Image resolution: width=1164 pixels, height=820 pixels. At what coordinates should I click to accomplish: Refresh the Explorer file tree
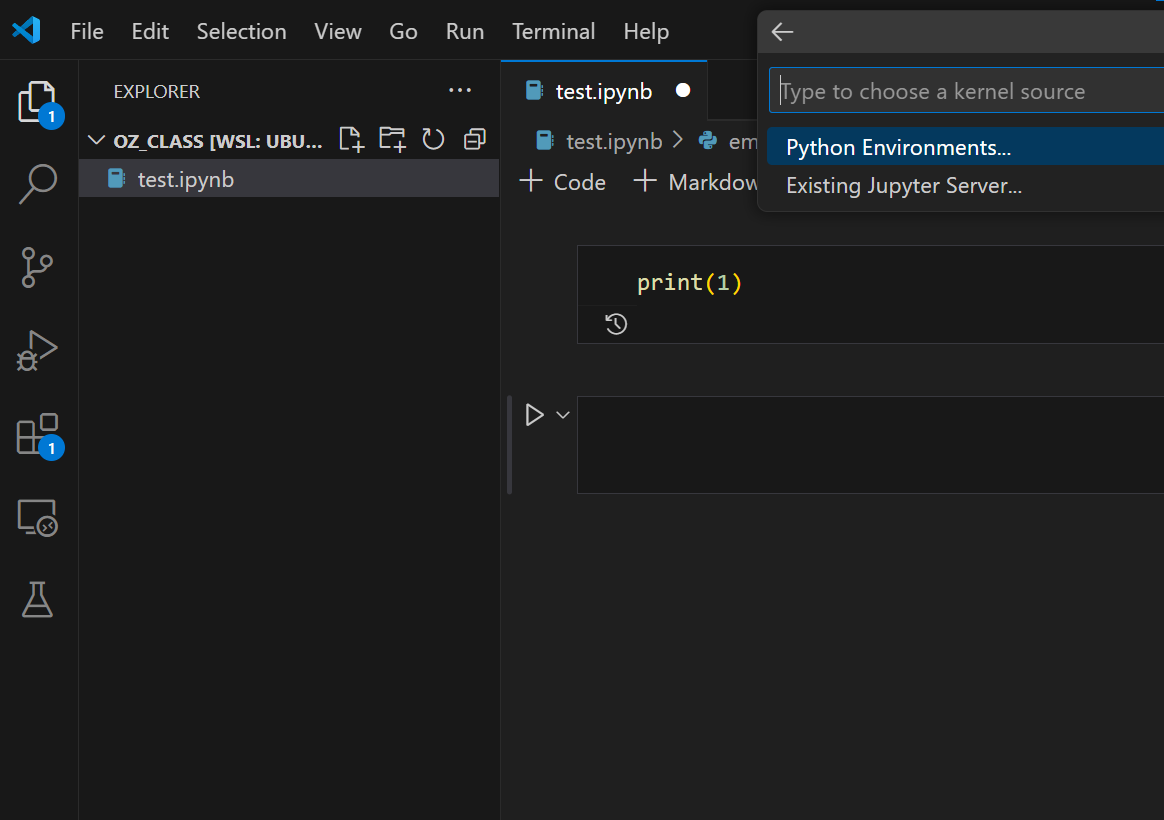[x=434, y=140]
